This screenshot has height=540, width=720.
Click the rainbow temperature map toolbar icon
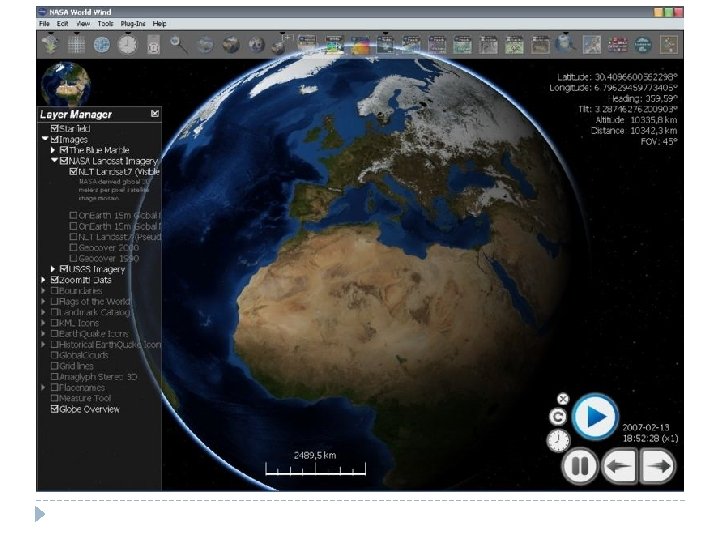coord(360,45)
